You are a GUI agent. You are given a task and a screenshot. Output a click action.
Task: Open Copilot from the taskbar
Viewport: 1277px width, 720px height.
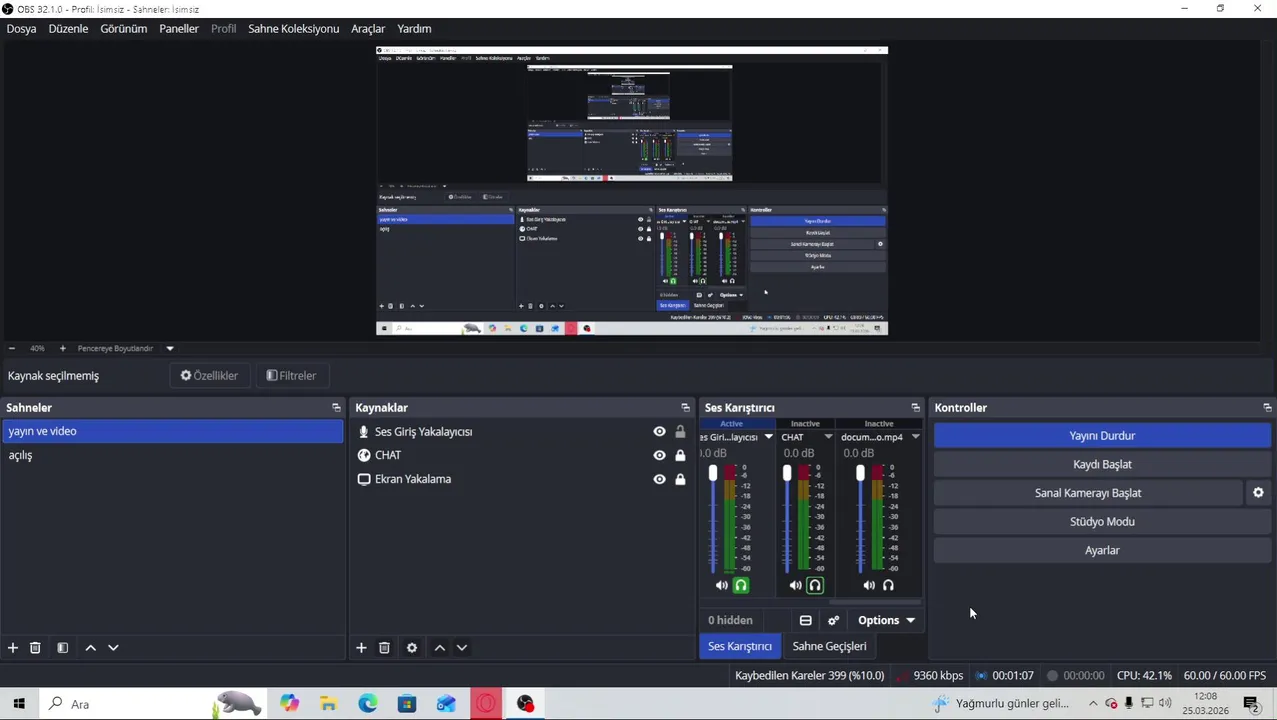click(289, 704)
